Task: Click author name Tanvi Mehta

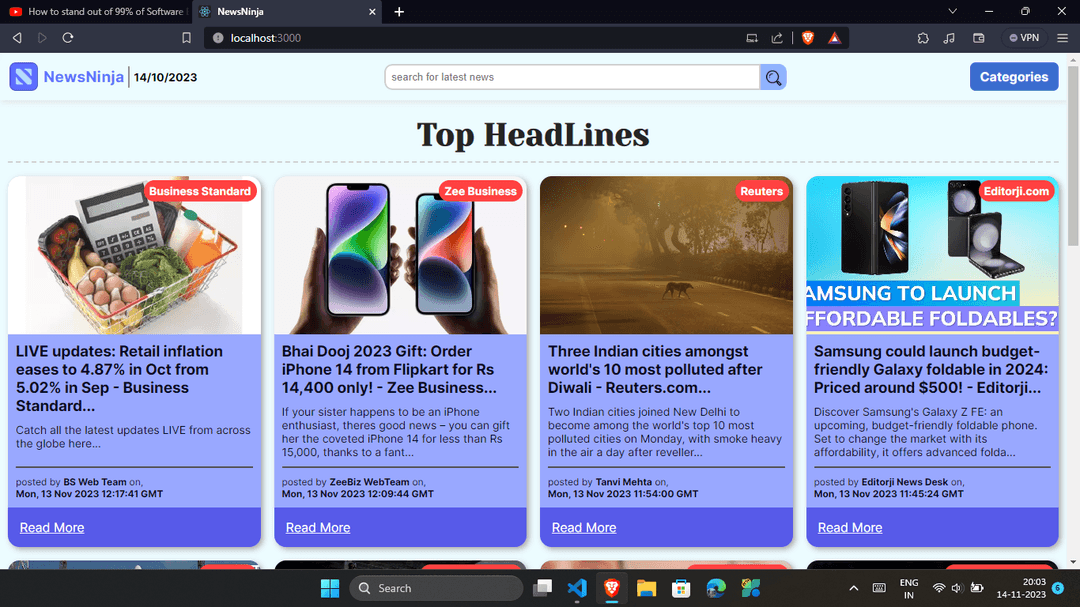Action: click(x=623, y=482)
